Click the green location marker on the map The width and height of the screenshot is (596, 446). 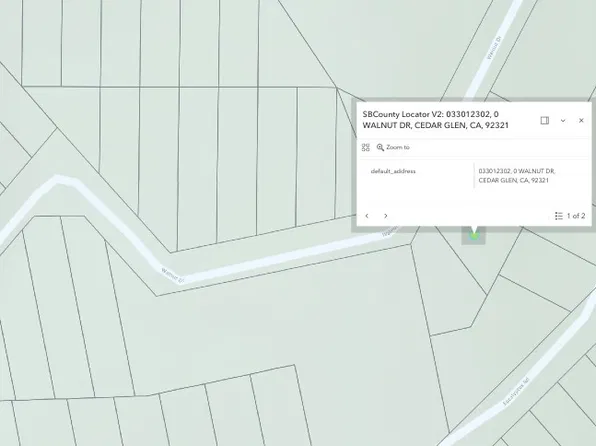point(474,236)
